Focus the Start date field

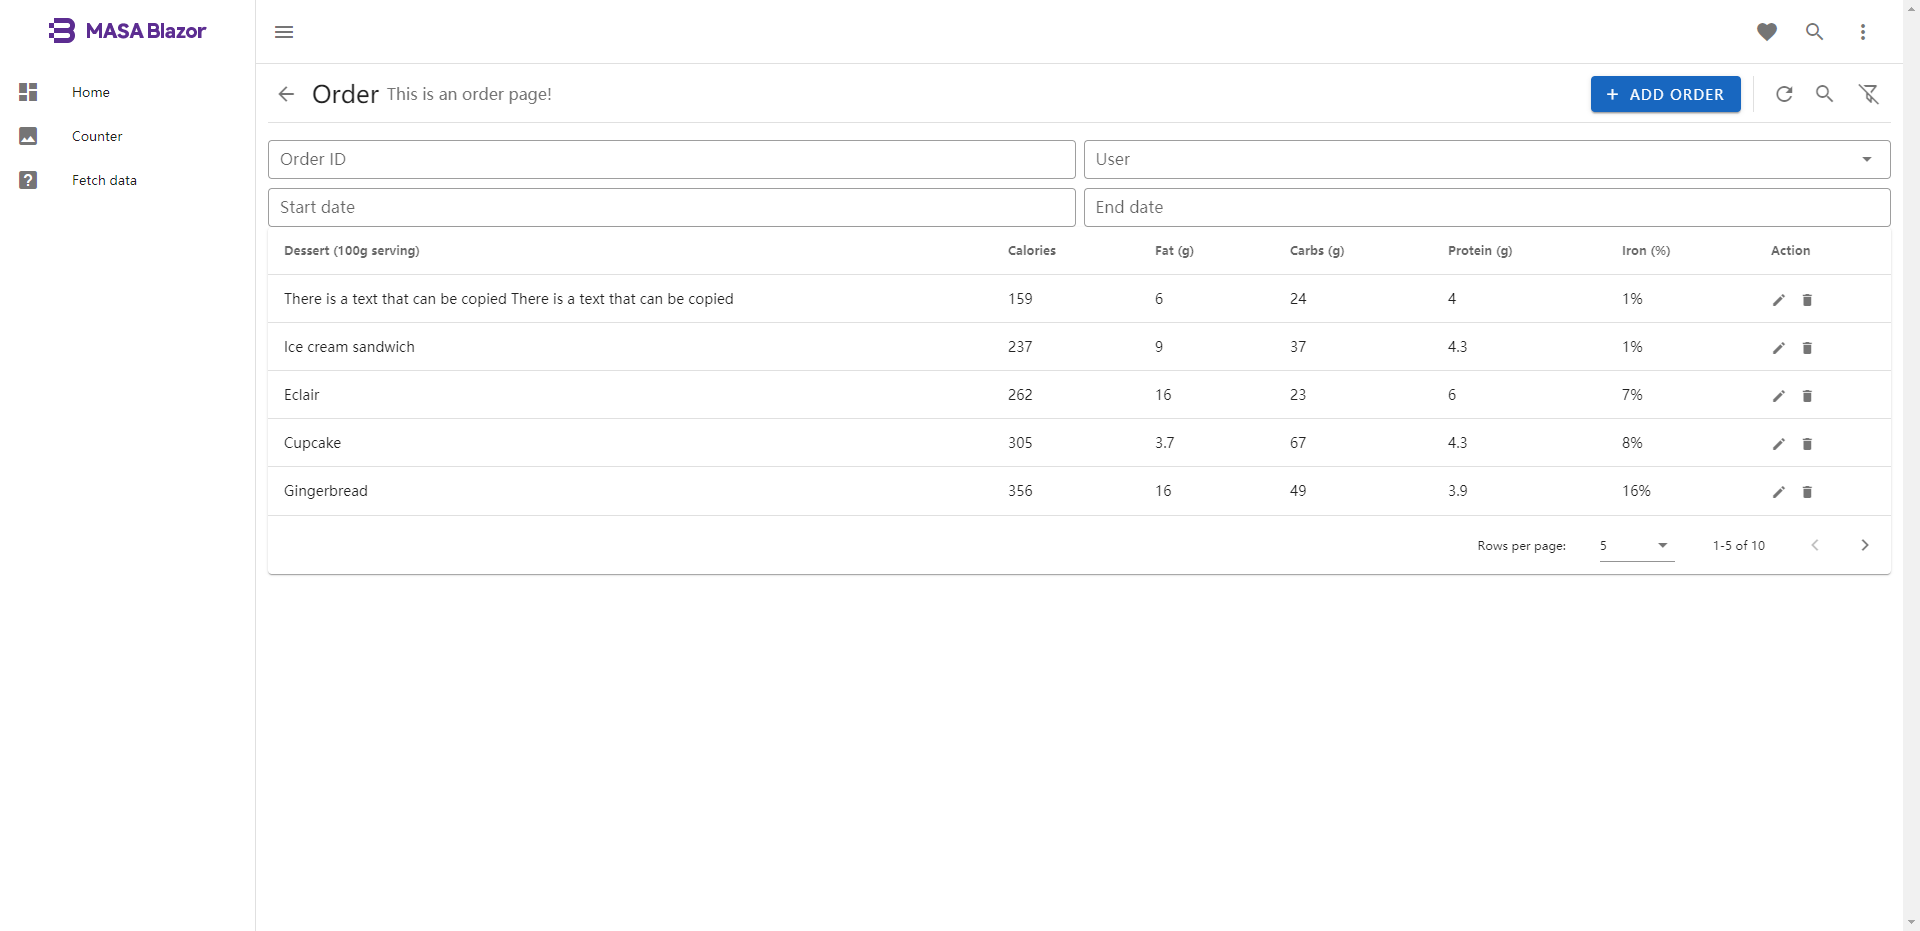pos(672,207)
